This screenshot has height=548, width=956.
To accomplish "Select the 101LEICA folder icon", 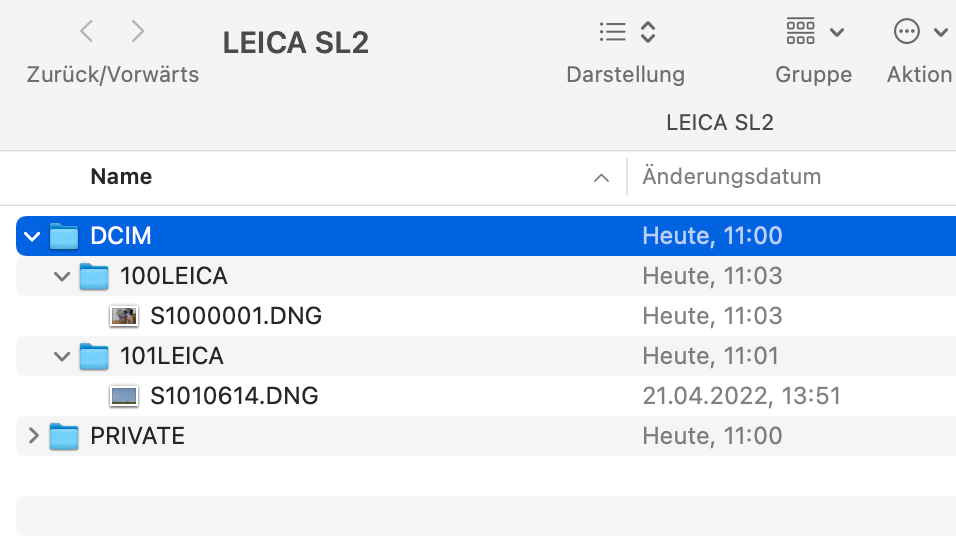I will pyautogui.click(x=94, y=356).
